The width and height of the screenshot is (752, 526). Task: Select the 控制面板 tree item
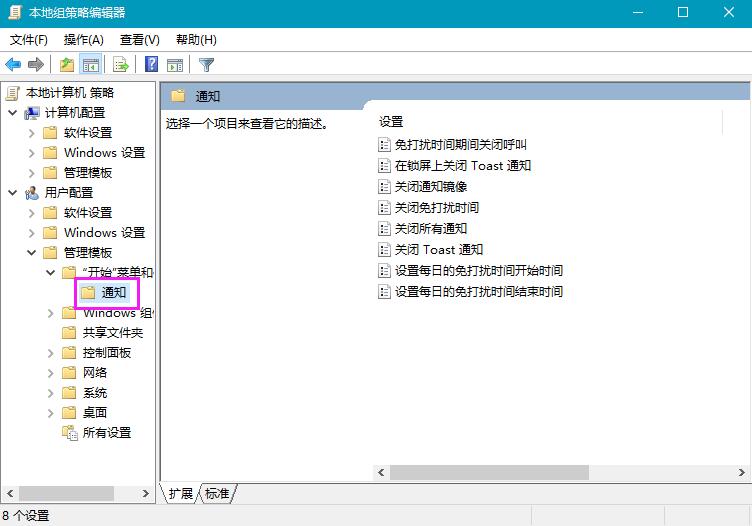click(106, 353)
